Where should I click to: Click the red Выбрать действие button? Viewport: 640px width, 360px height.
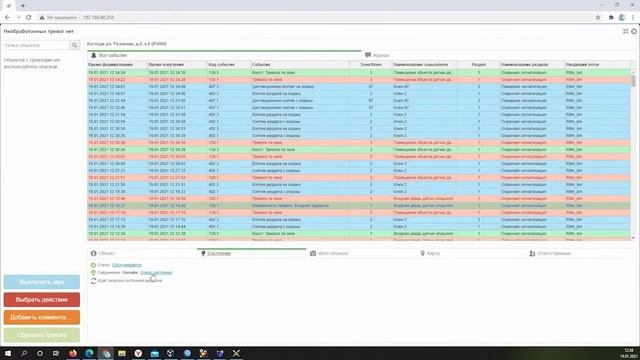(42, 300)
